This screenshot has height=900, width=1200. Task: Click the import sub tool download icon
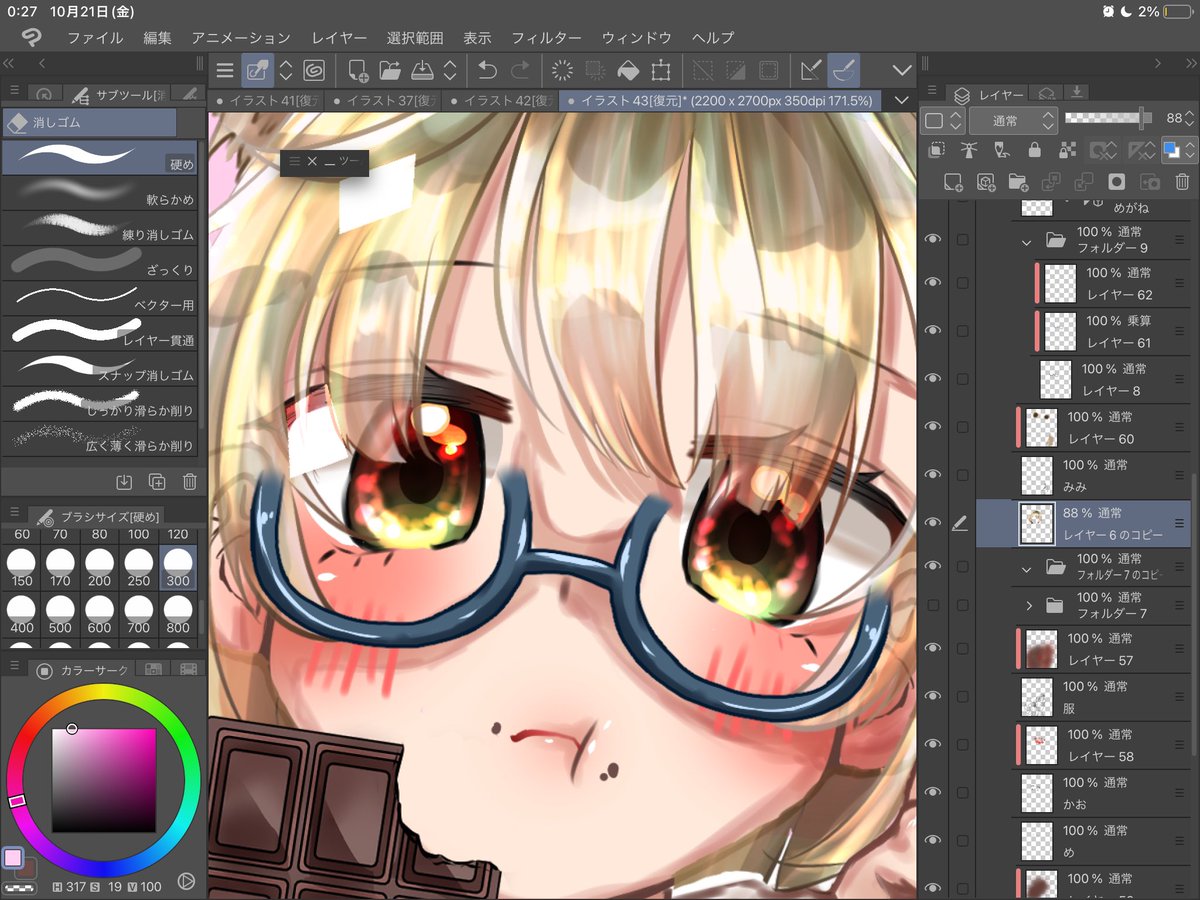pos(124,482)
